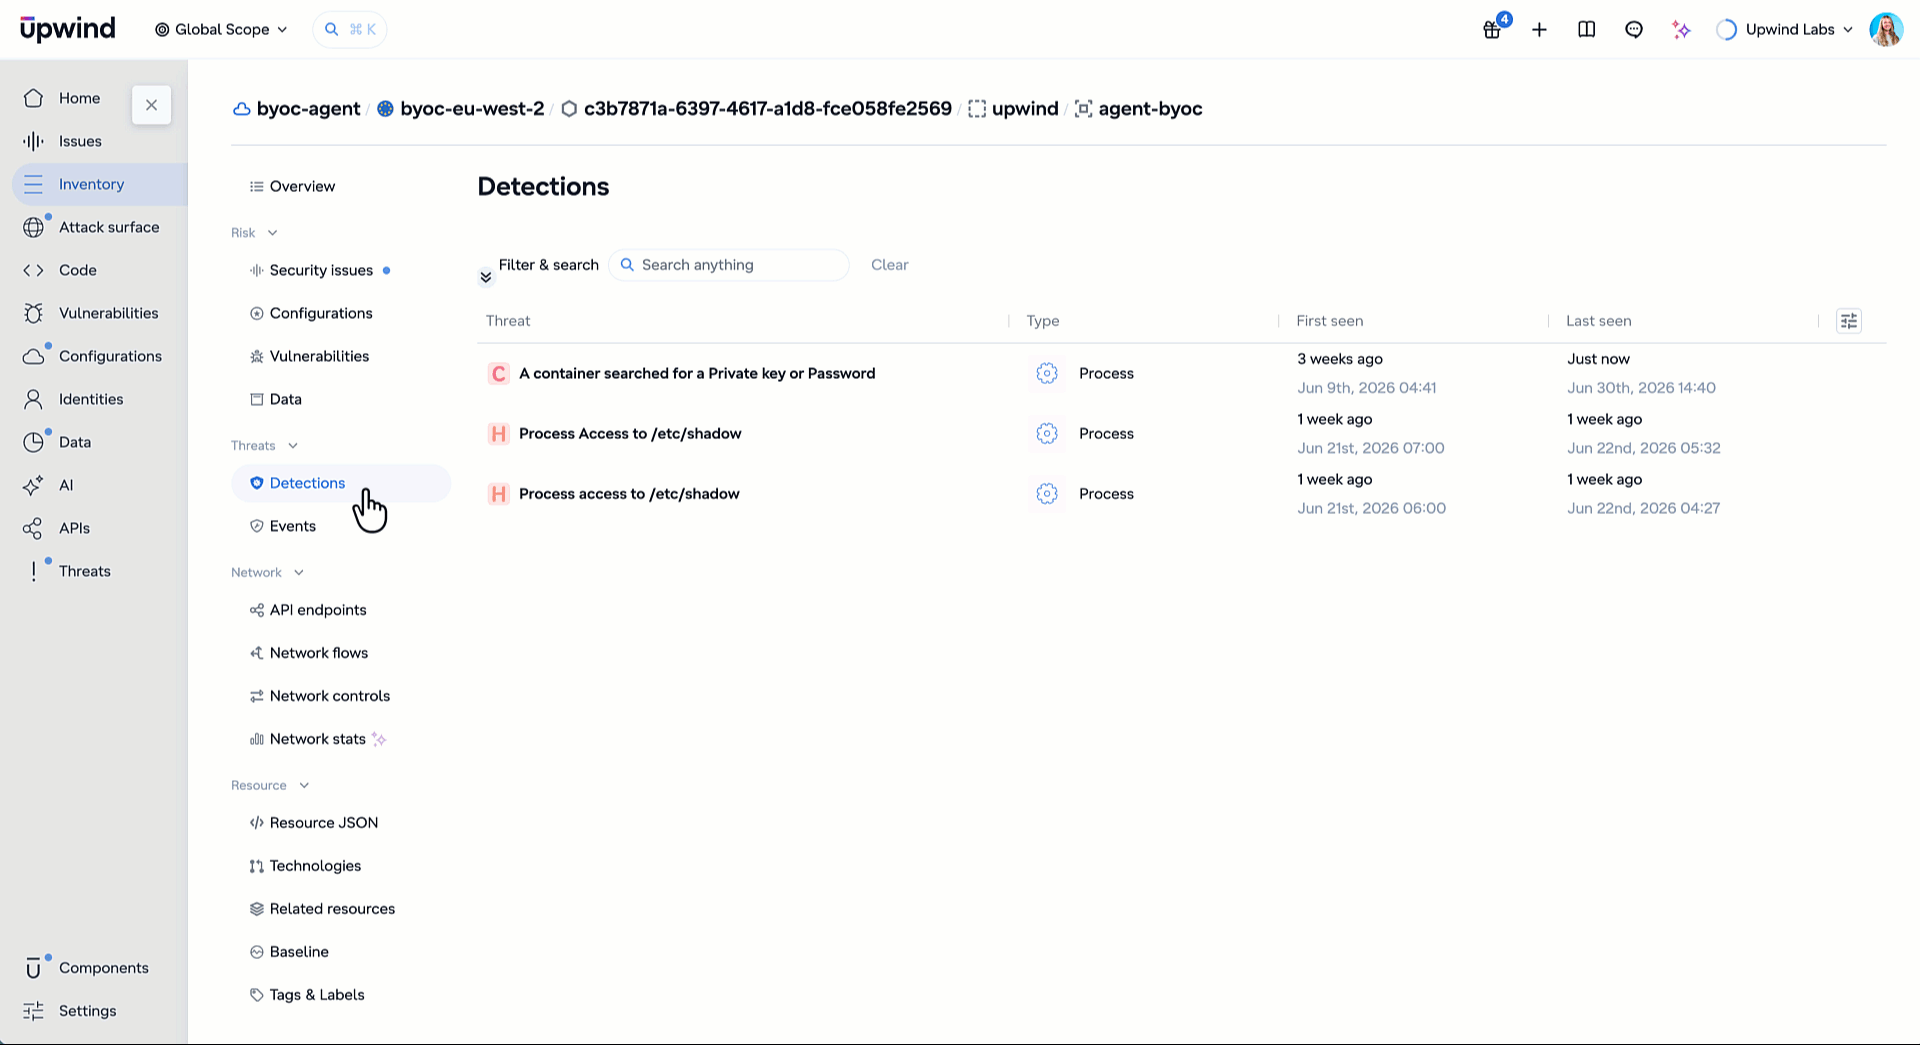Open API endpoints
Viewport: 1920px width, 1045px height.
click(318, 610)
